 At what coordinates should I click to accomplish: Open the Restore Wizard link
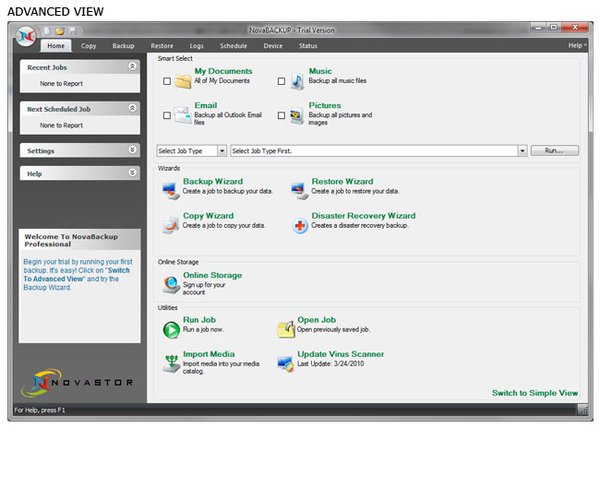(x=342, y=181)
